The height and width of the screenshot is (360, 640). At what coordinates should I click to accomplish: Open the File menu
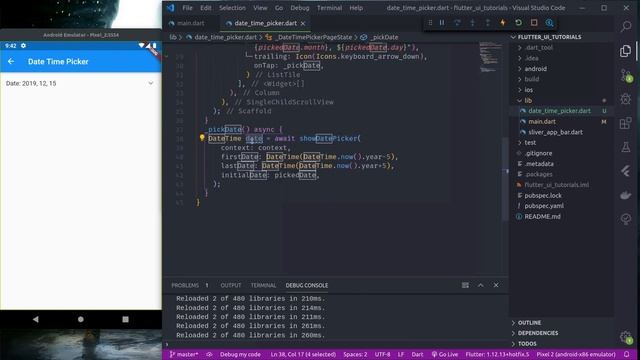coord(187,8)
